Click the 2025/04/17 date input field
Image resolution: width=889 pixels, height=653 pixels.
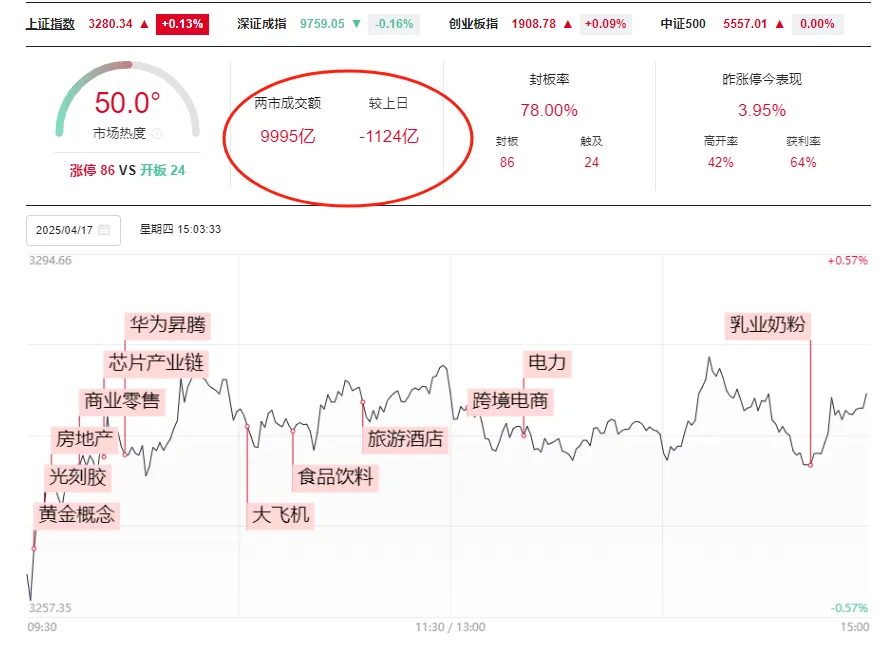point(64,230)
